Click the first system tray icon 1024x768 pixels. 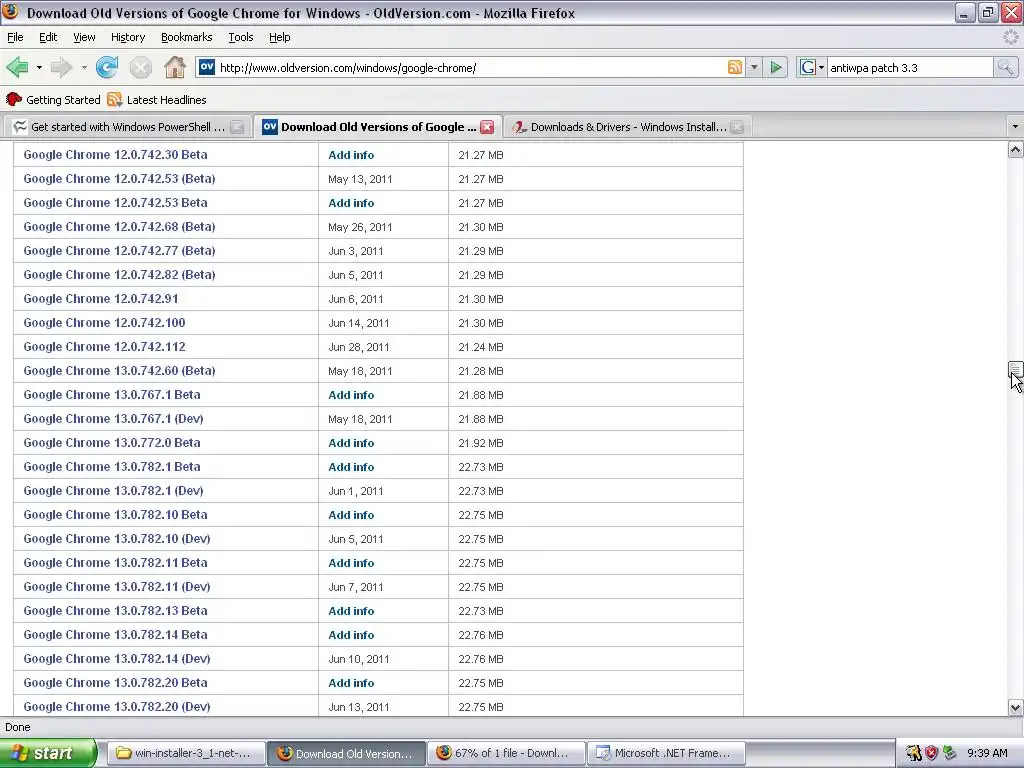coord(913,753)
